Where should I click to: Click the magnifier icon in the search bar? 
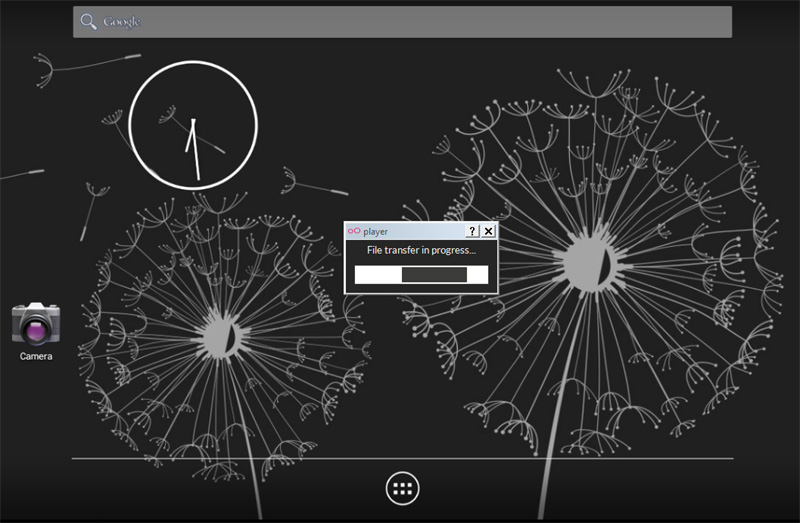(x=89, y=21)
